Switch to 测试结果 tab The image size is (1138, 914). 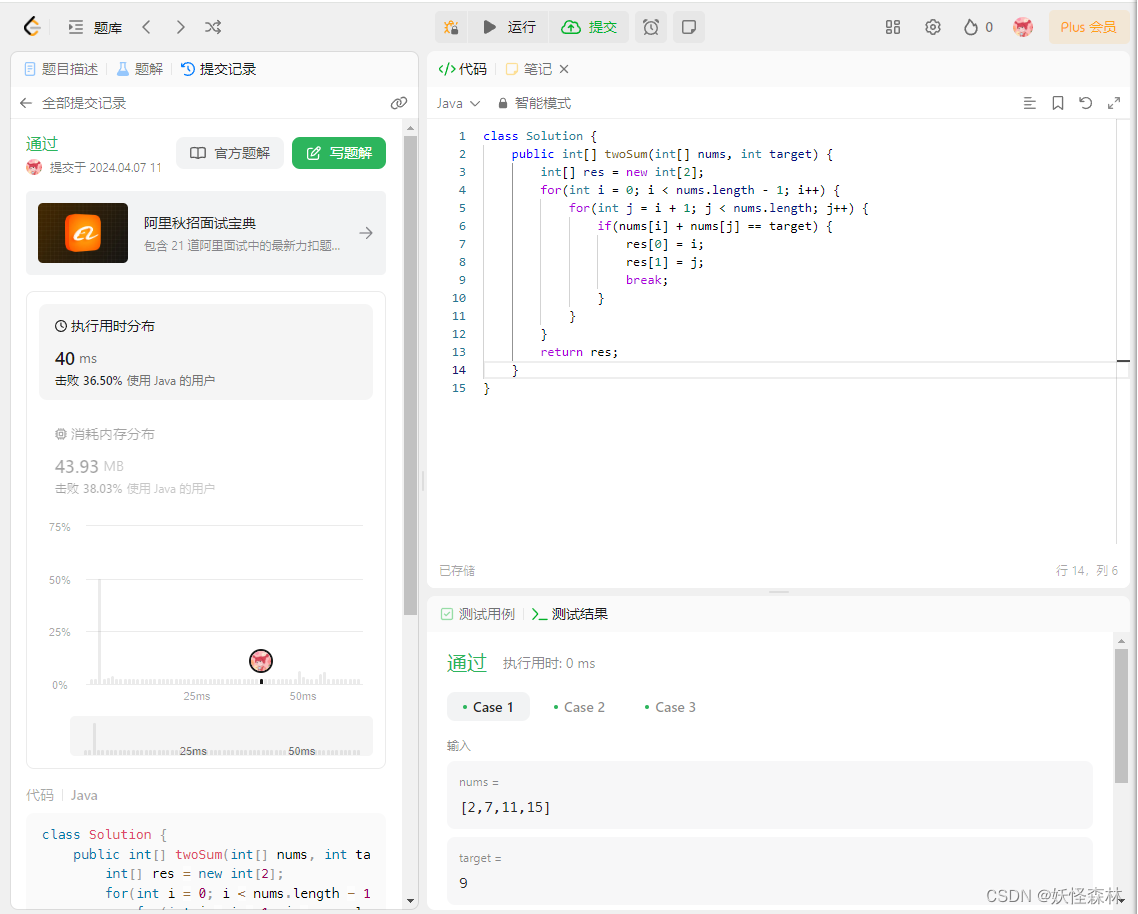[x=570, y=614]
